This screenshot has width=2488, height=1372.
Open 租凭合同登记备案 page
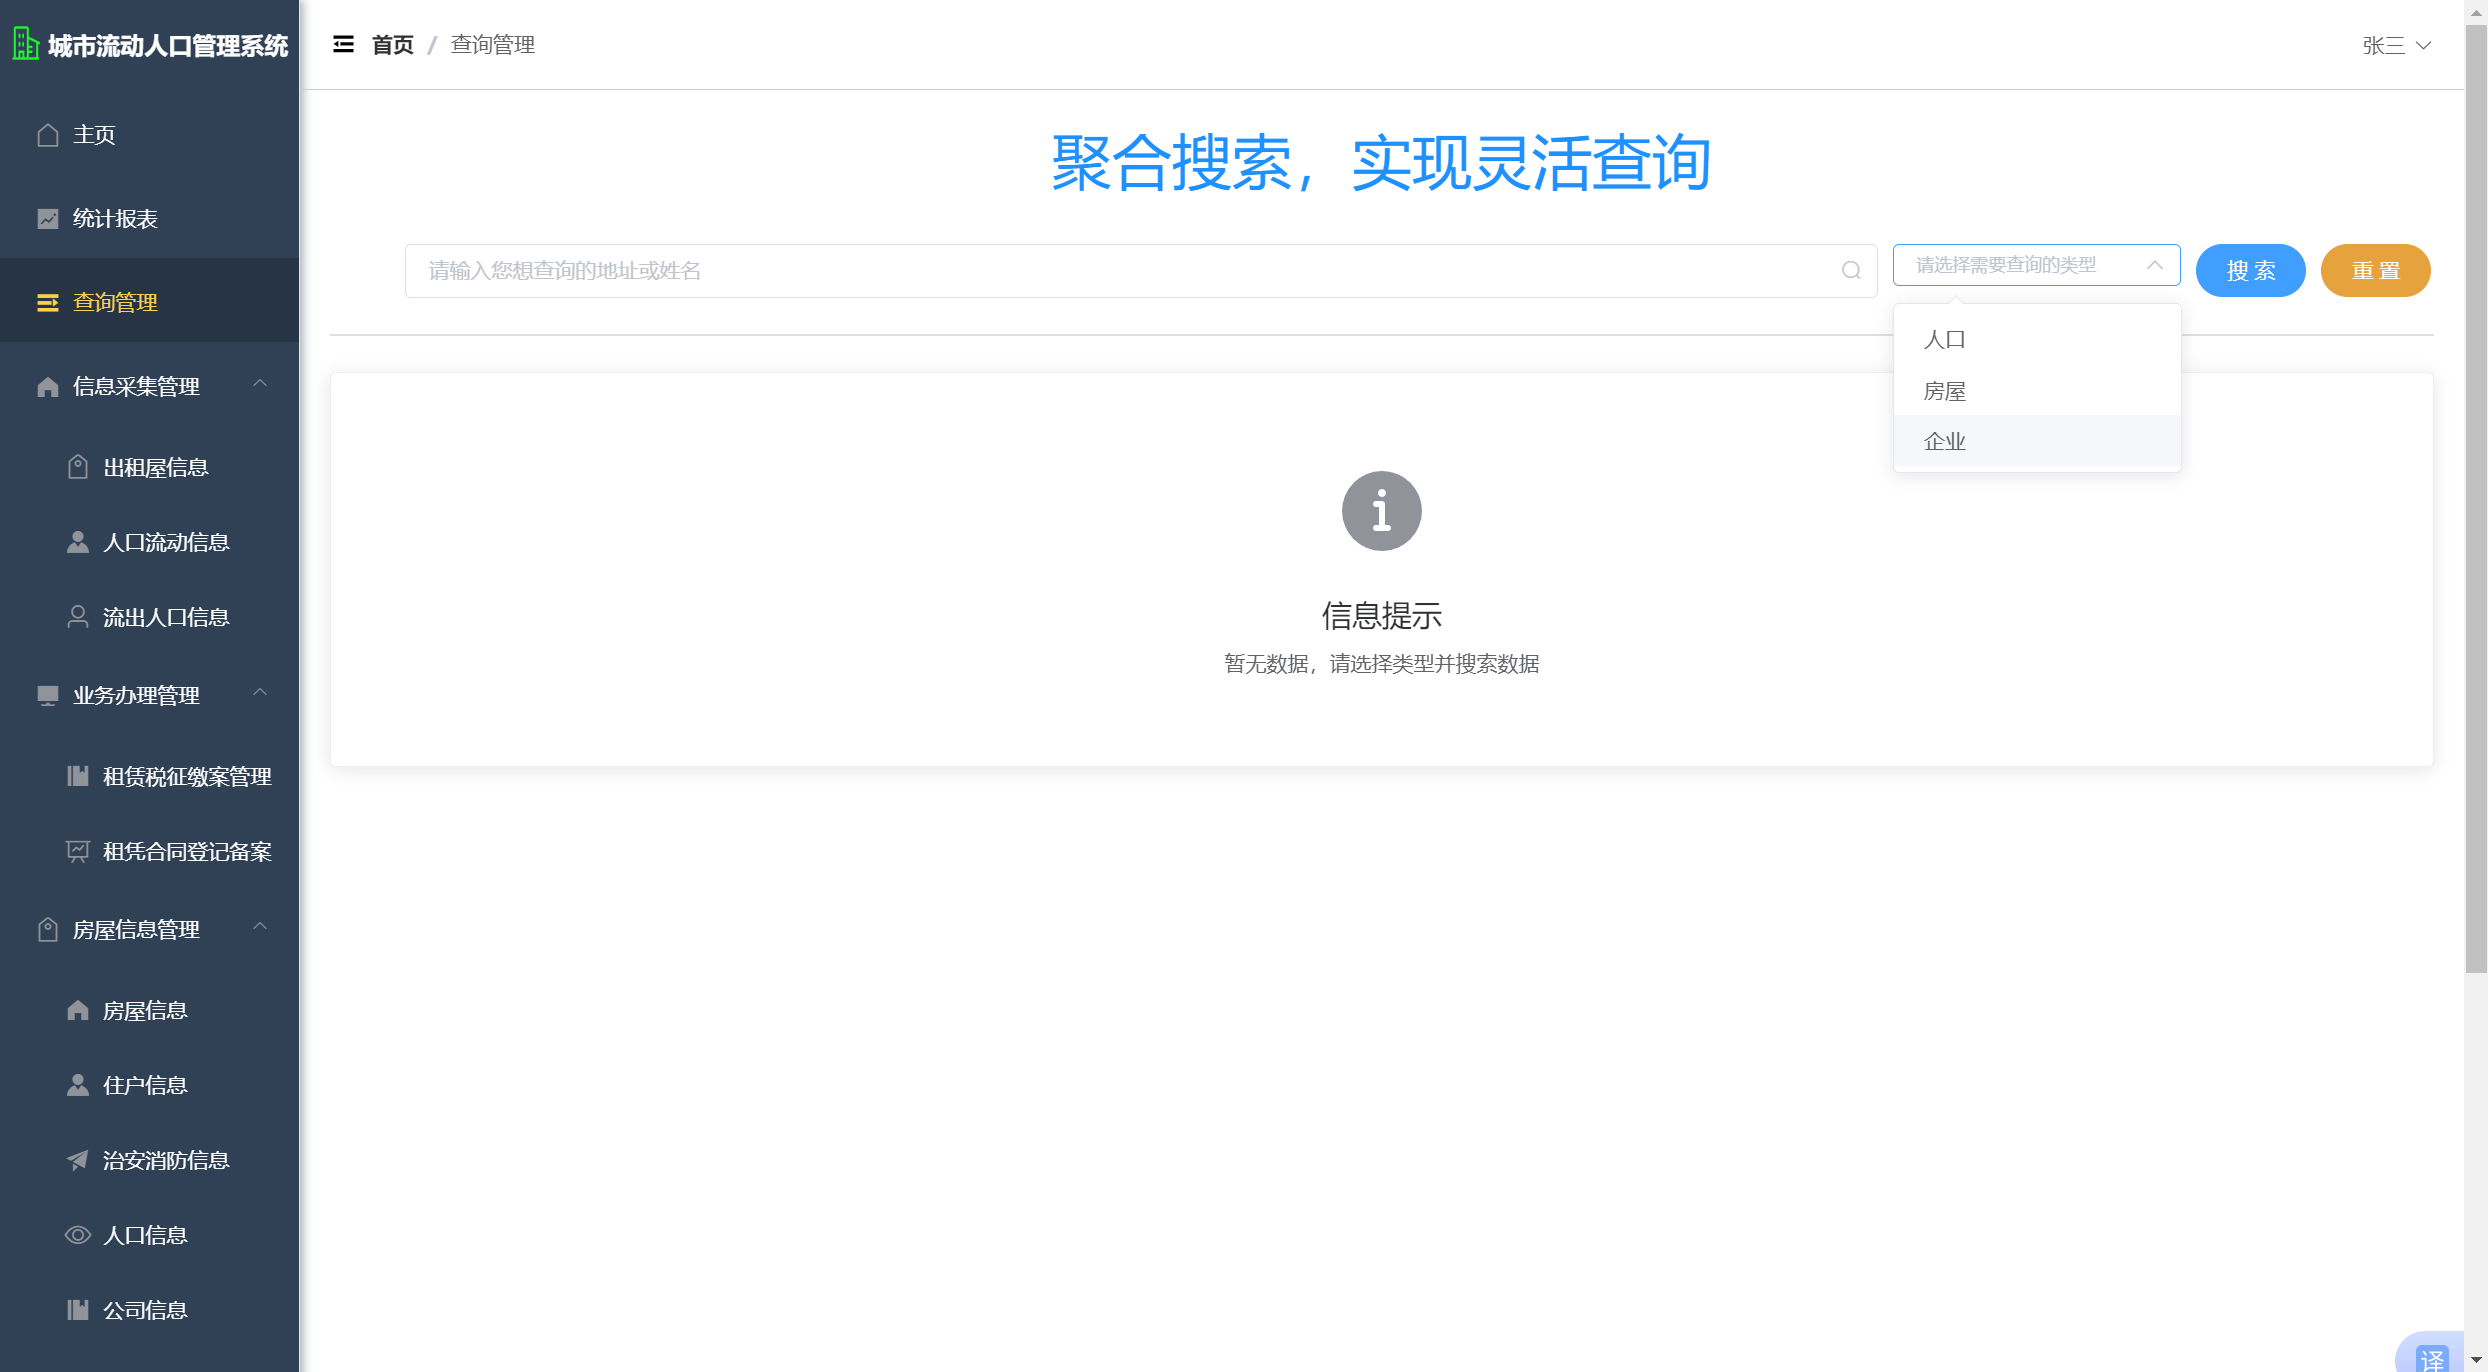click(149, 851)
